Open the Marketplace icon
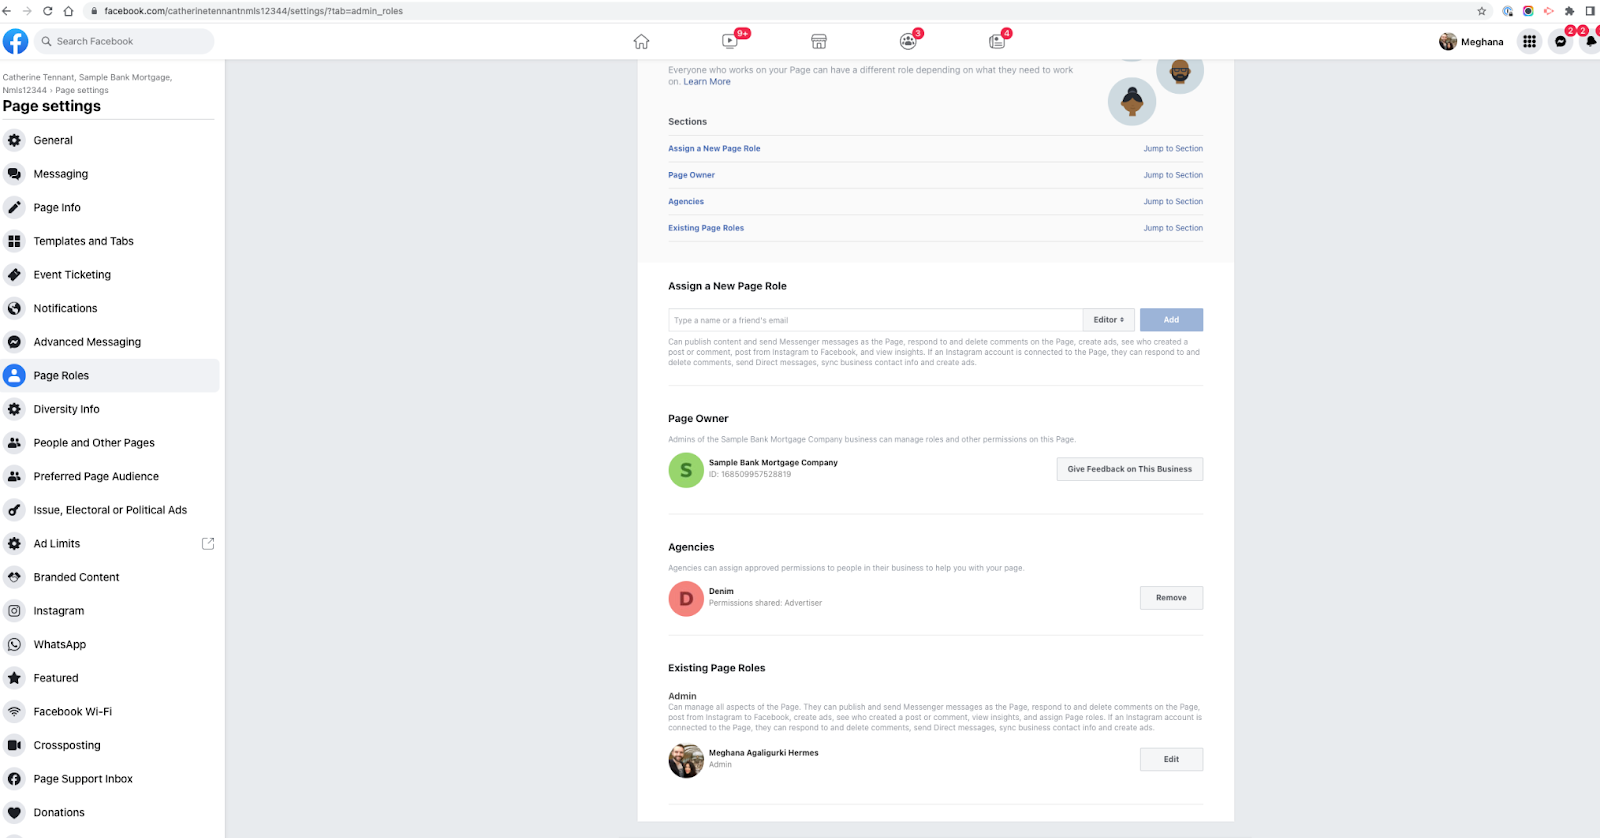This screenshot has width=1600, height=838. [x=819, y=41]
